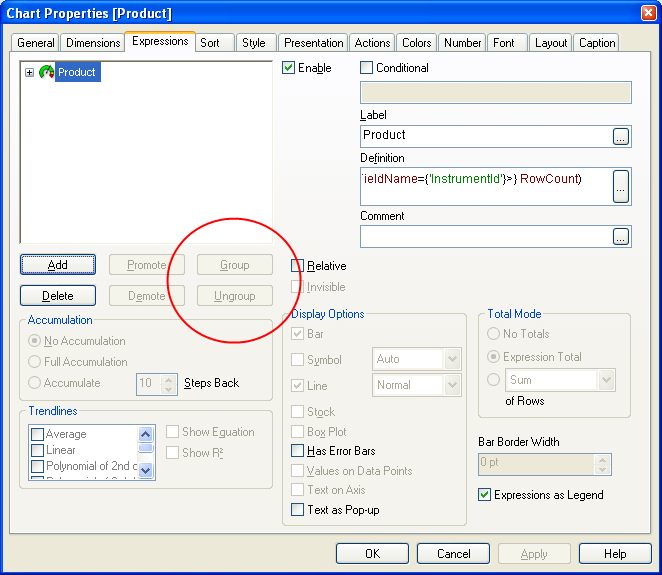
Task: Check Polynomial of 2nd degree trendline
Action: click(x=38, y=466)
